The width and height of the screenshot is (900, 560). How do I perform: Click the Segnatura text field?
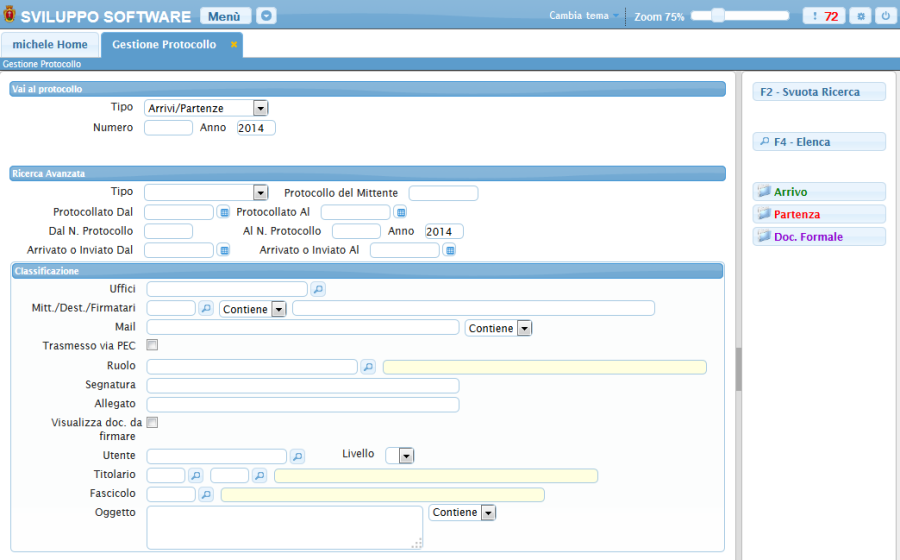click(x=302, y=386)
